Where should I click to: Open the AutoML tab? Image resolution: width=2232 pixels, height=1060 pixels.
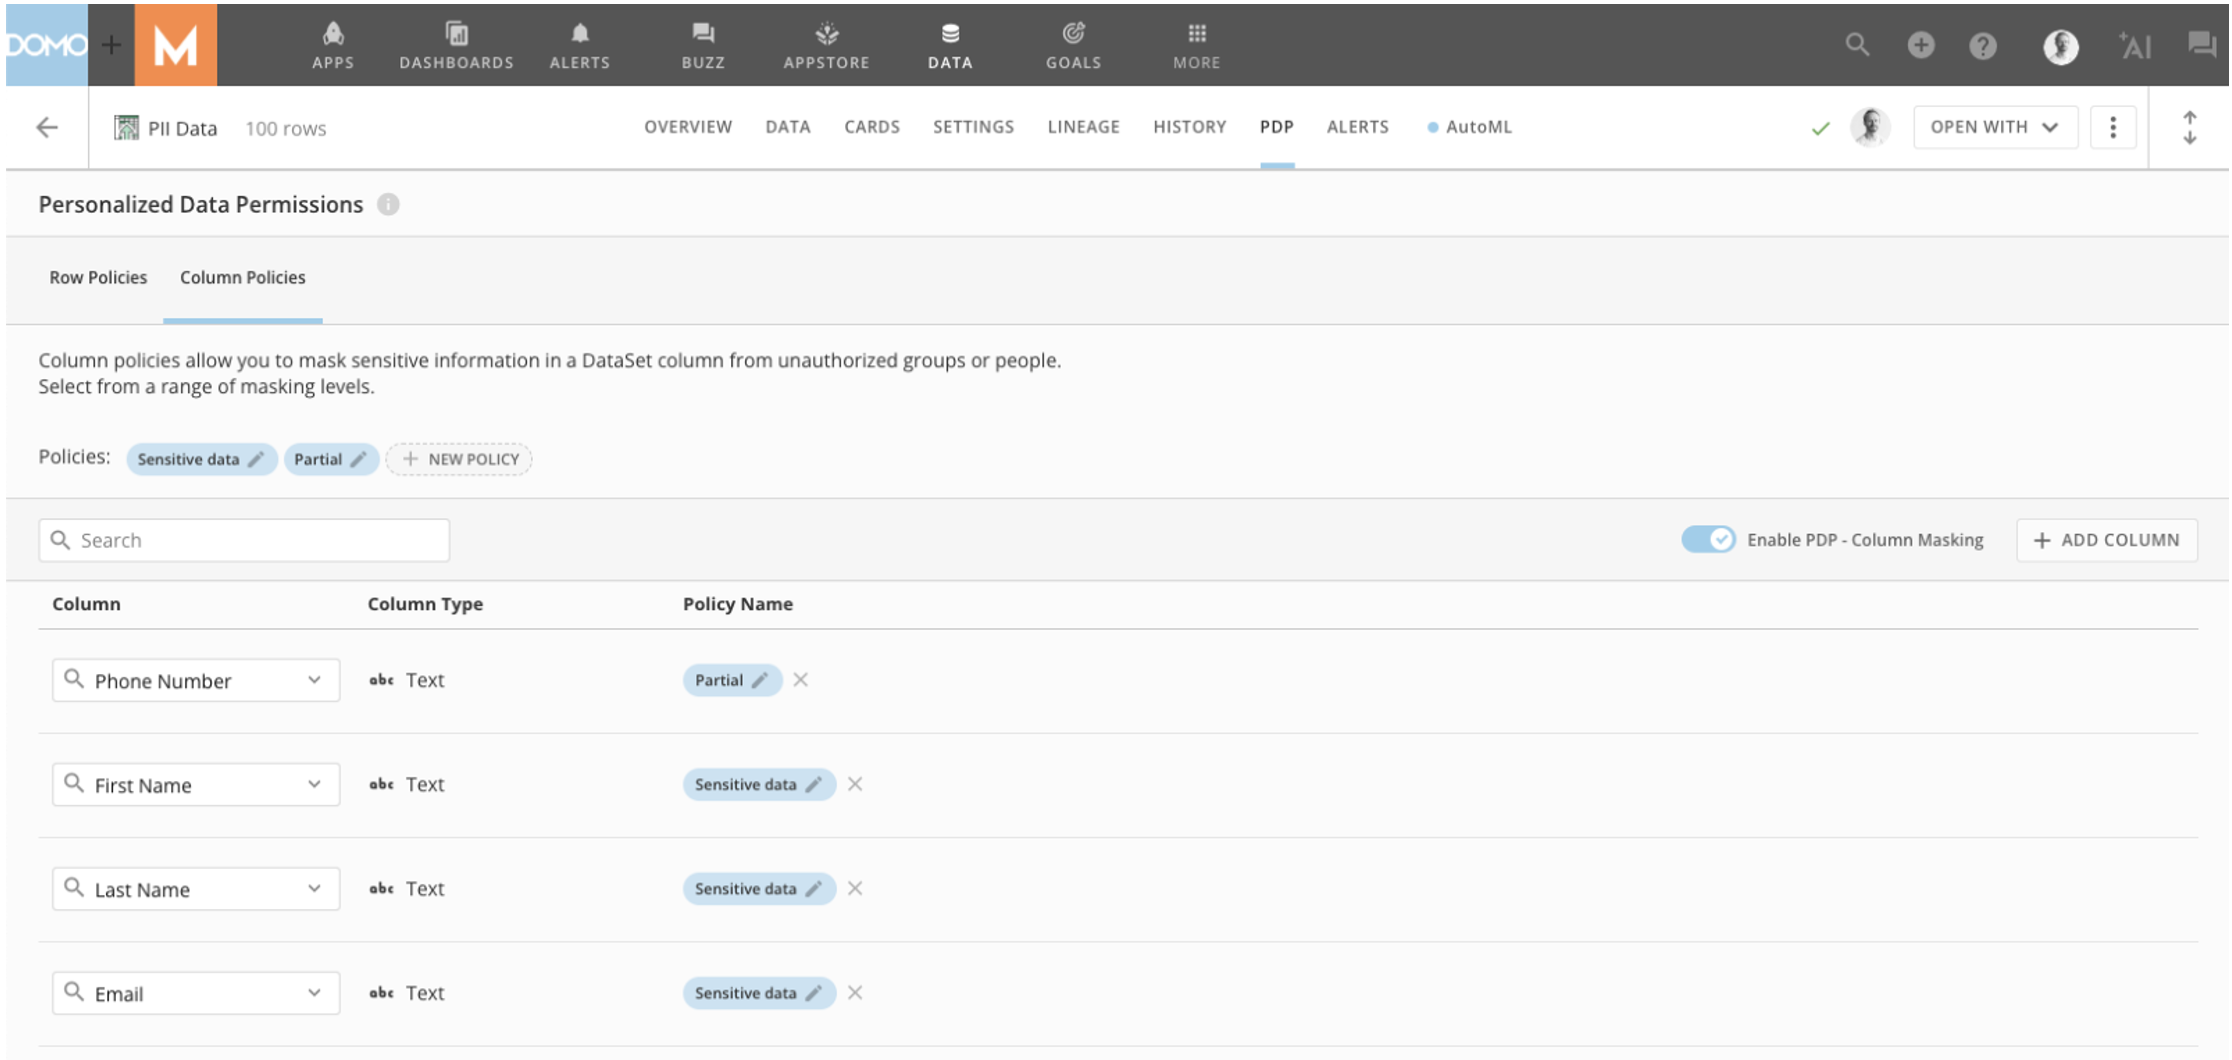[x=1470, y=127]
